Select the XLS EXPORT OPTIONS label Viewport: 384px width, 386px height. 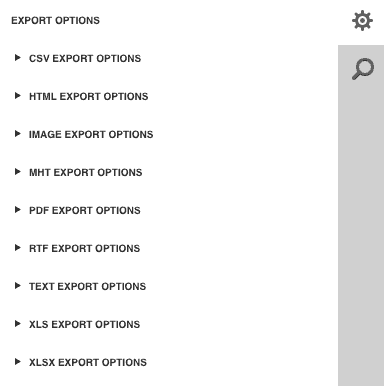pyautogui.click(x=85, y=324)
